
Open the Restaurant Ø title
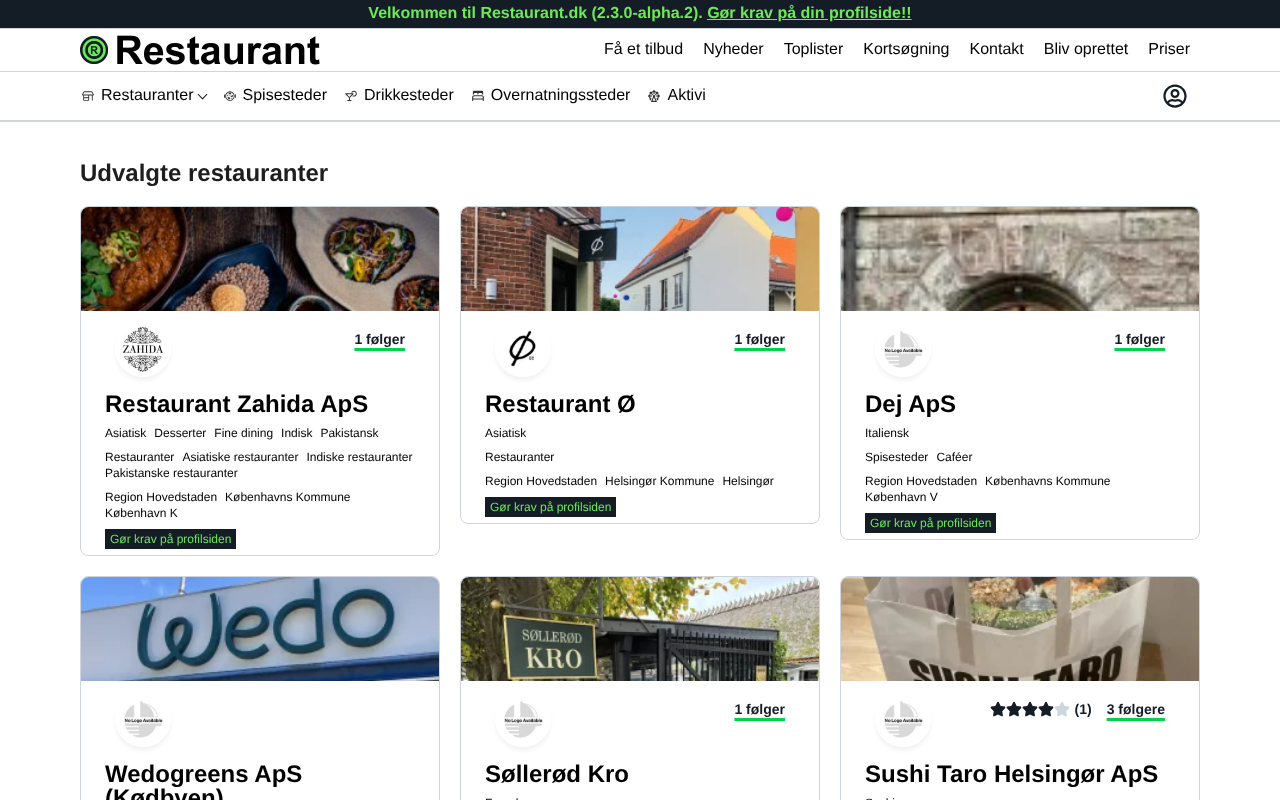(x=560, y=404)
